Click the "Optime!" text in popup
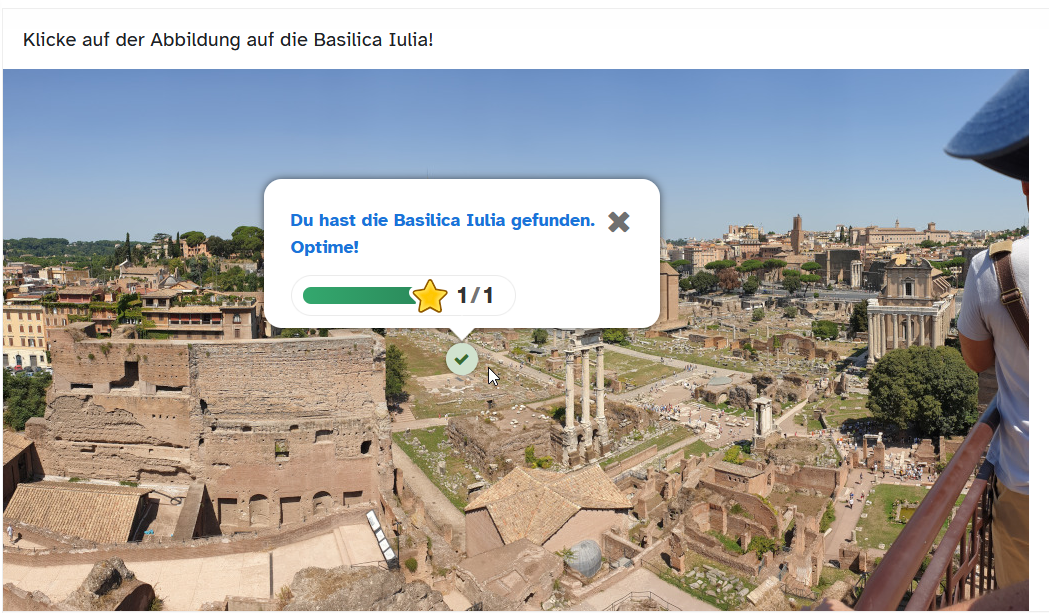Image resolution: width=1049 pixels, height=613 pixels. point(324,247)
